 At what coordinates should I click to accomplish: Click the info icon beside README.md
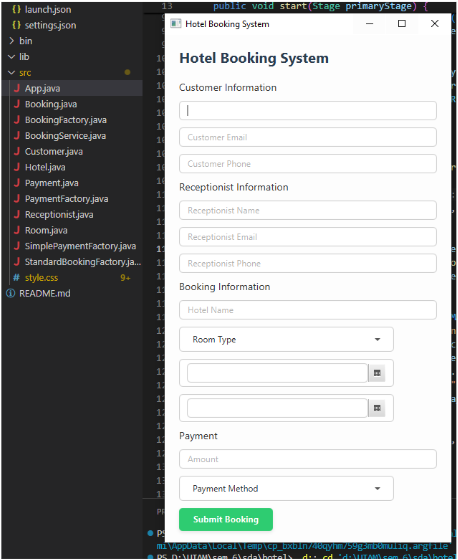pos(11,293)
